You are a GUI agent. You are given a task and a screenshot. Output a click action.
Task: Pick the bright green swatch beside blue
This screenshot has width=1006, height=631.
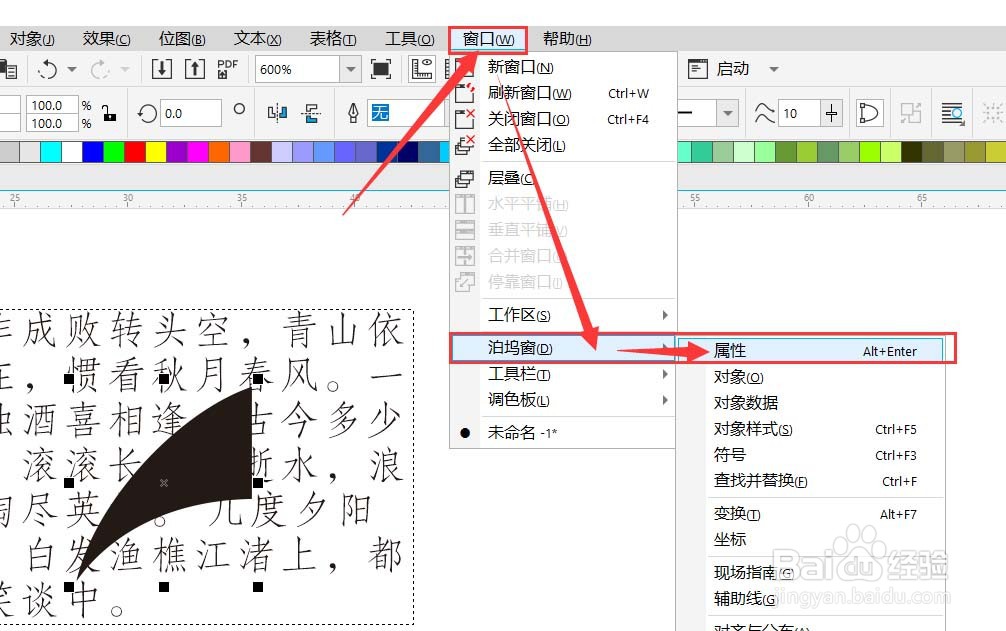click(114, 152)
